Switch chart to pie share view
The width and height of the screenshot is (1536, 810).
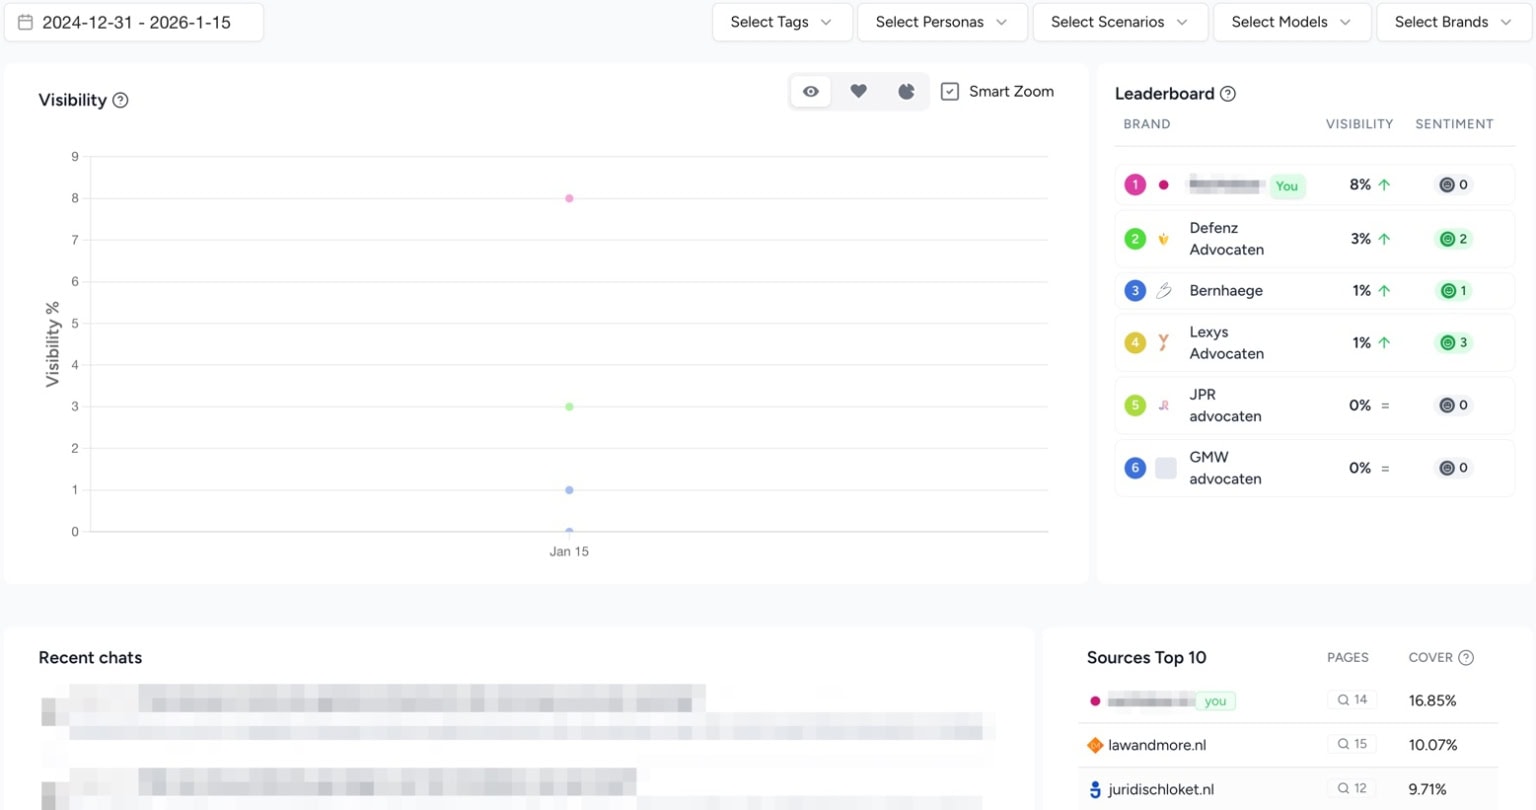point(906,92)
